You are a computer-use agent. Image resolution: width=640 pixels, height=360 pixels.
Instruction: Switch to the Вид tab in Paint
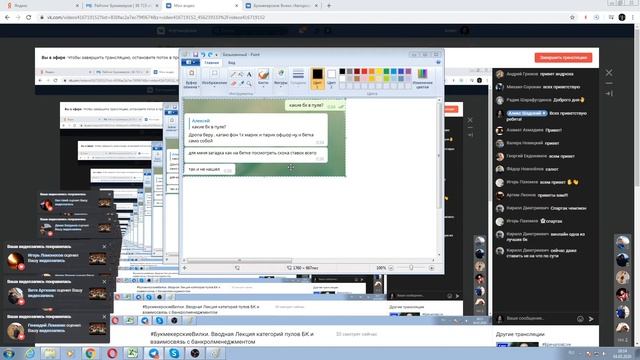click(x=231, y=62)
